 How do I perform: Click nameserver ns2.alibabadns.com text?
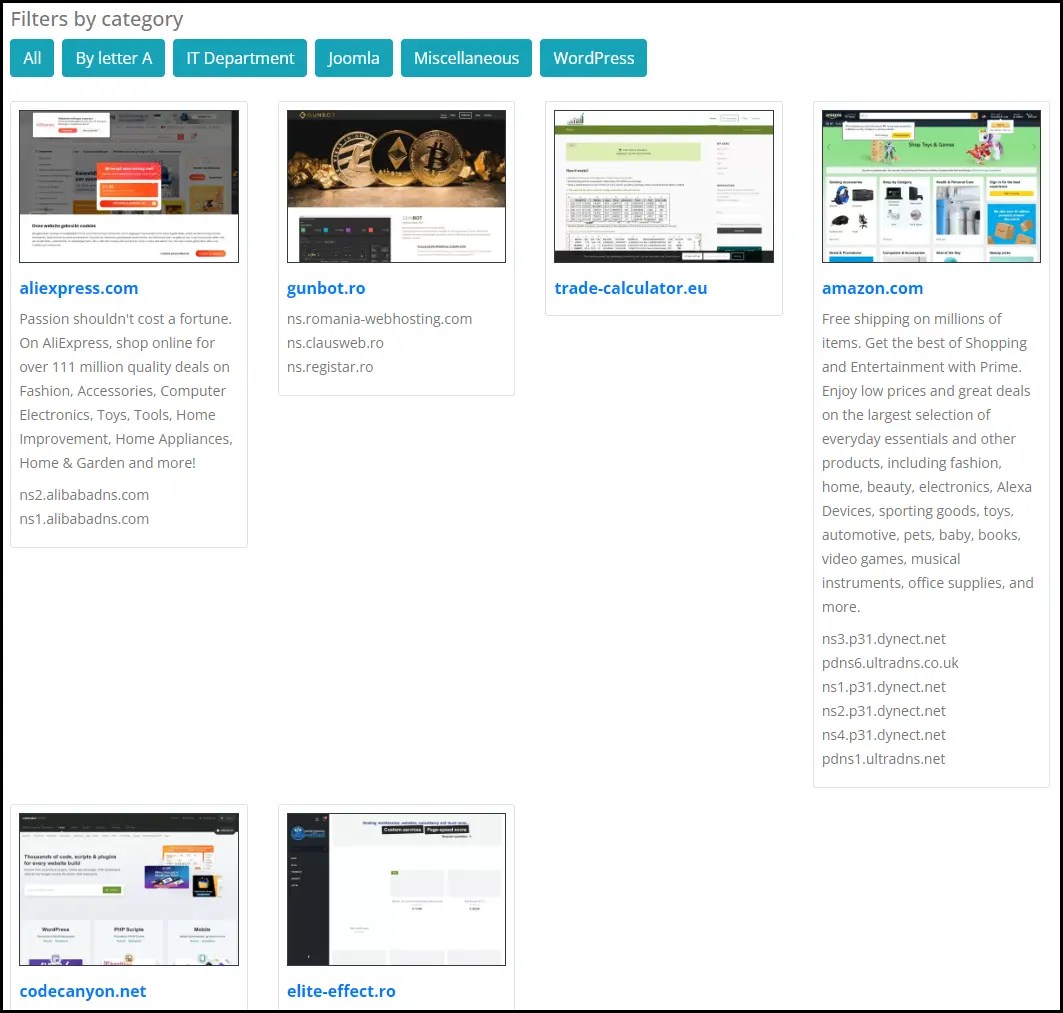pos(84,495)
